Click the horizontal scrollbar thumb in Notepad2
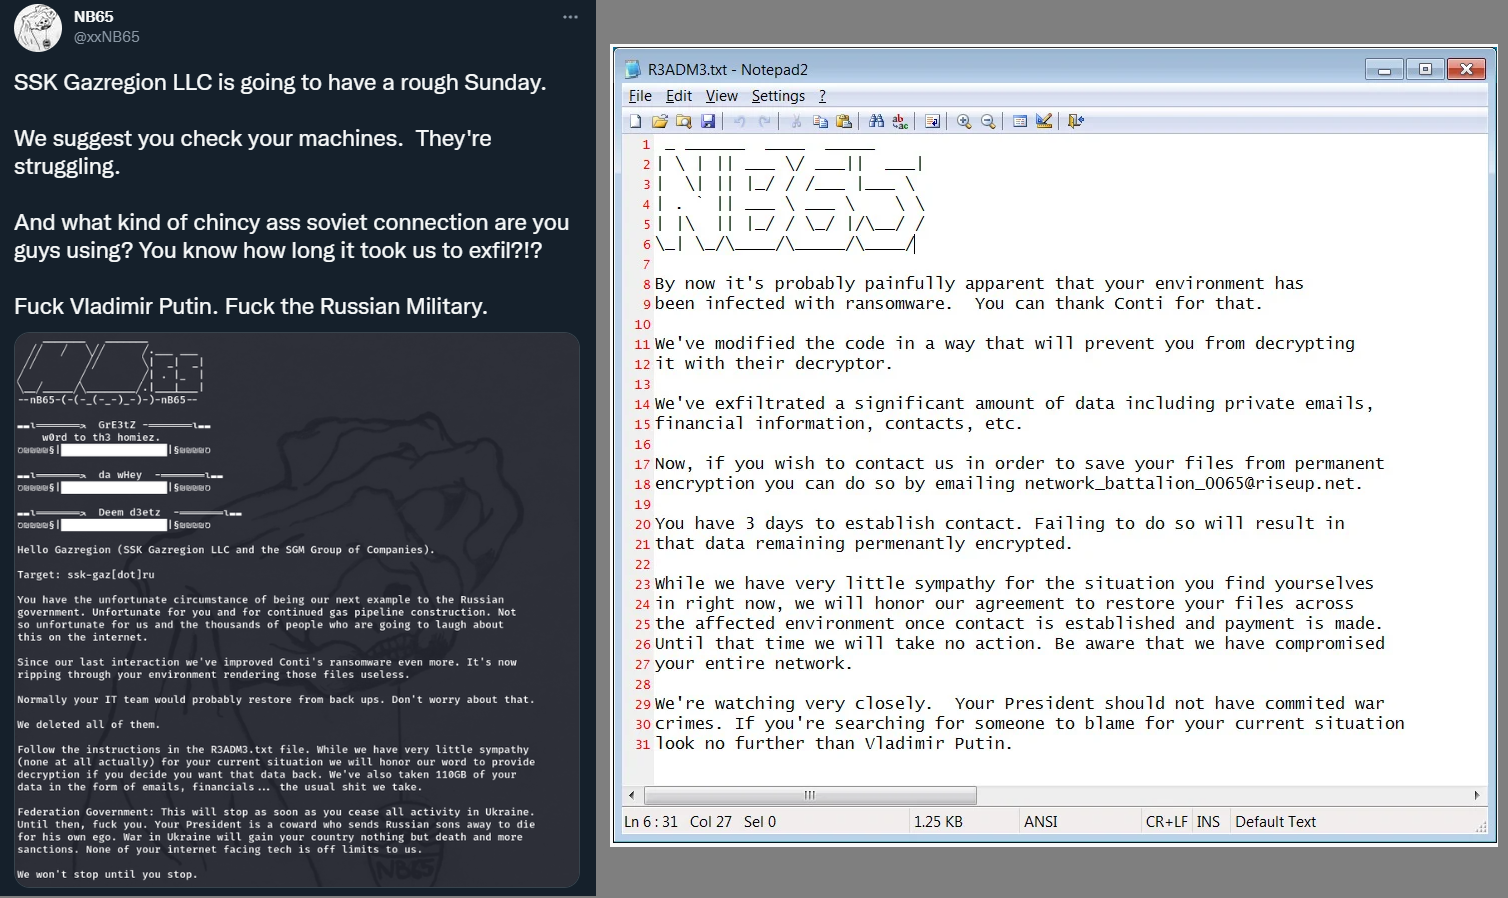1508x898 pixels. click(x=810, y=795)
